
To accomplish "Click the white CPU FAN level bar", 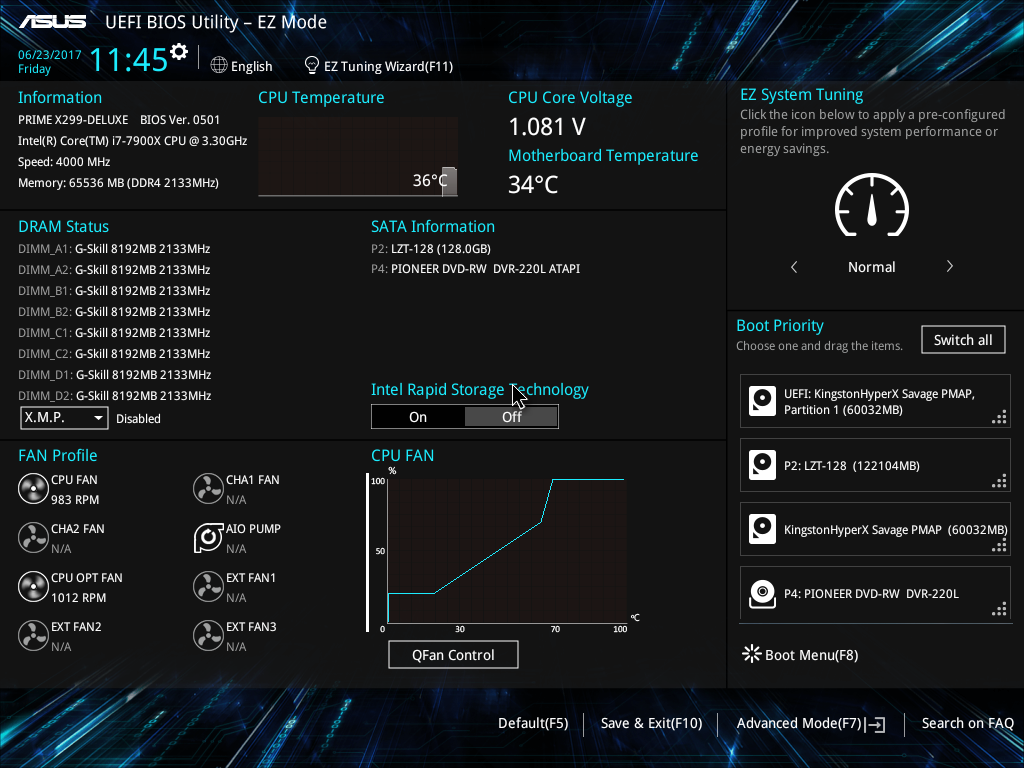I will tap(367, 552).
